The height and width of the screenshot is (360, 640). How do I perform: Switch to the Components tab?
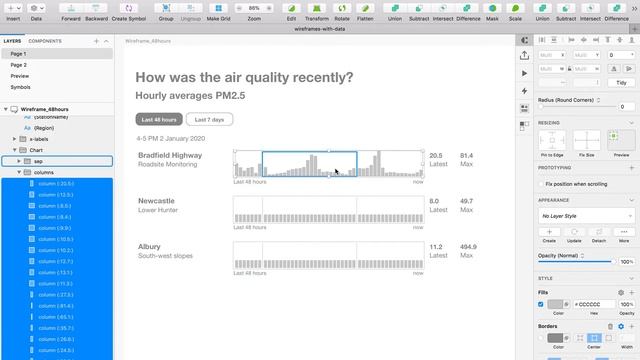pyautogui.click(x=45, y=41)
